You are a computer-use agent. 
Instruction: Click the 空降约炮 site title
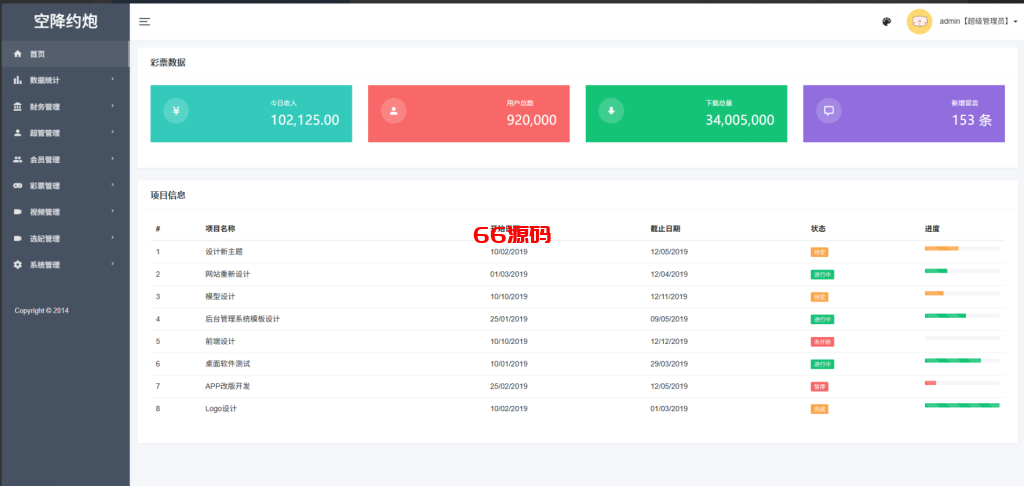65,21
